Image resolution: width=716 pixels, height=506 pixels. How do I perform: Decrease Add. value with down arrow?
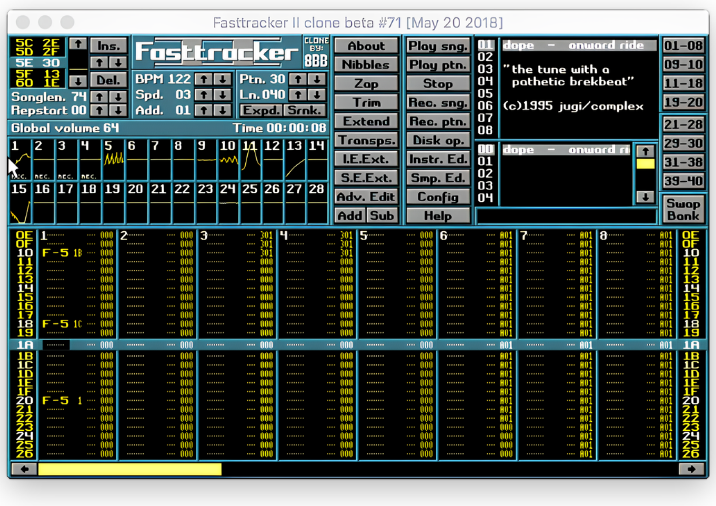coord(223,110)
